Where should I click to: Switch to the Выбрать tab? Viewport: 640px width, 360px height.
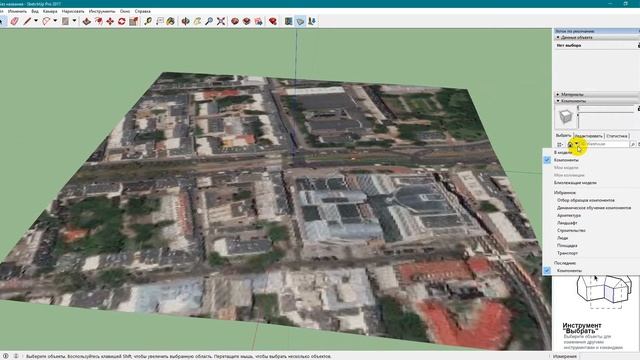[563, 136]
